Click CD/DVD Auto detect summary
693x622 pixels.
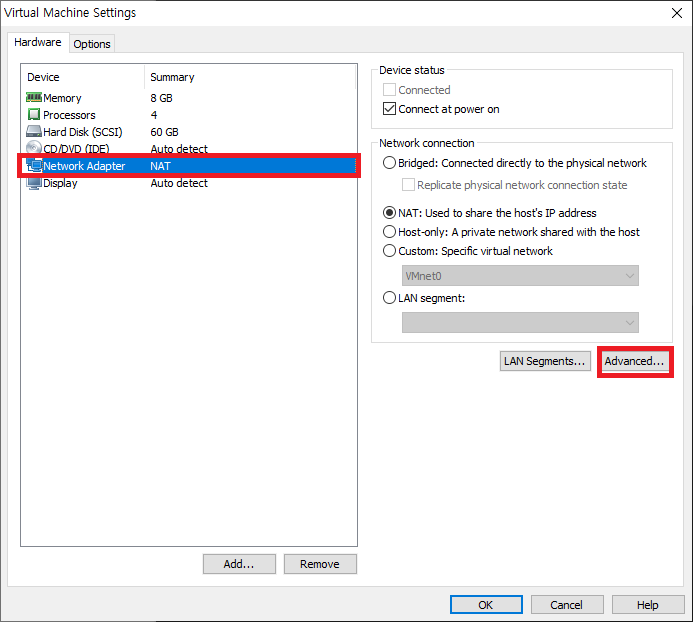coord(179,149)
